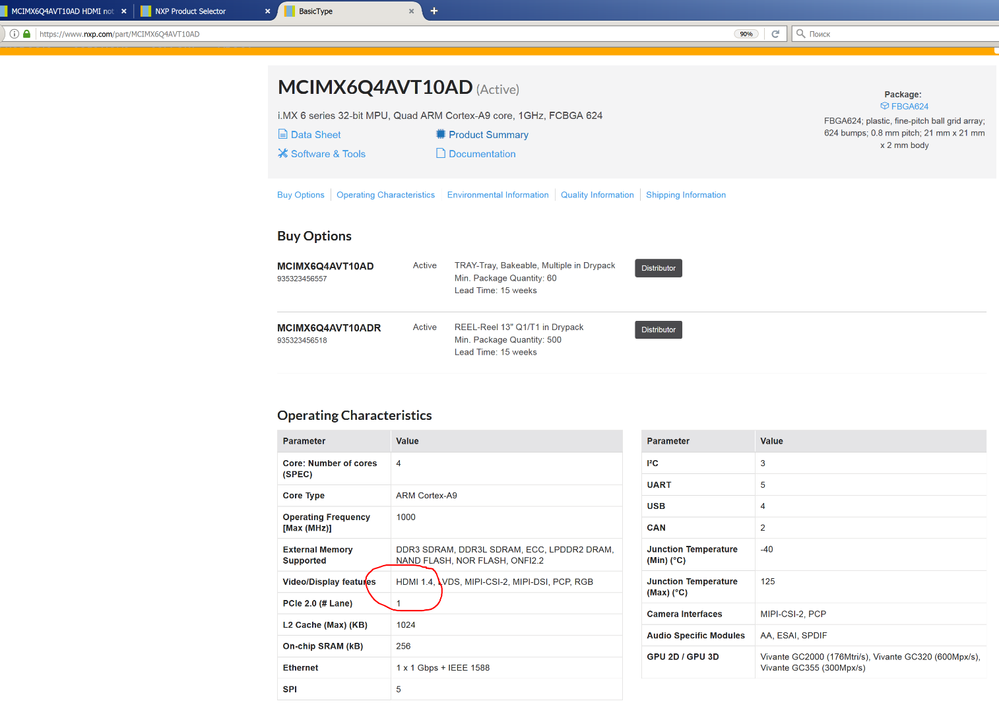
Task: Click the search magnifier icon
Action: pyautogui.click(x=800, y=34)
